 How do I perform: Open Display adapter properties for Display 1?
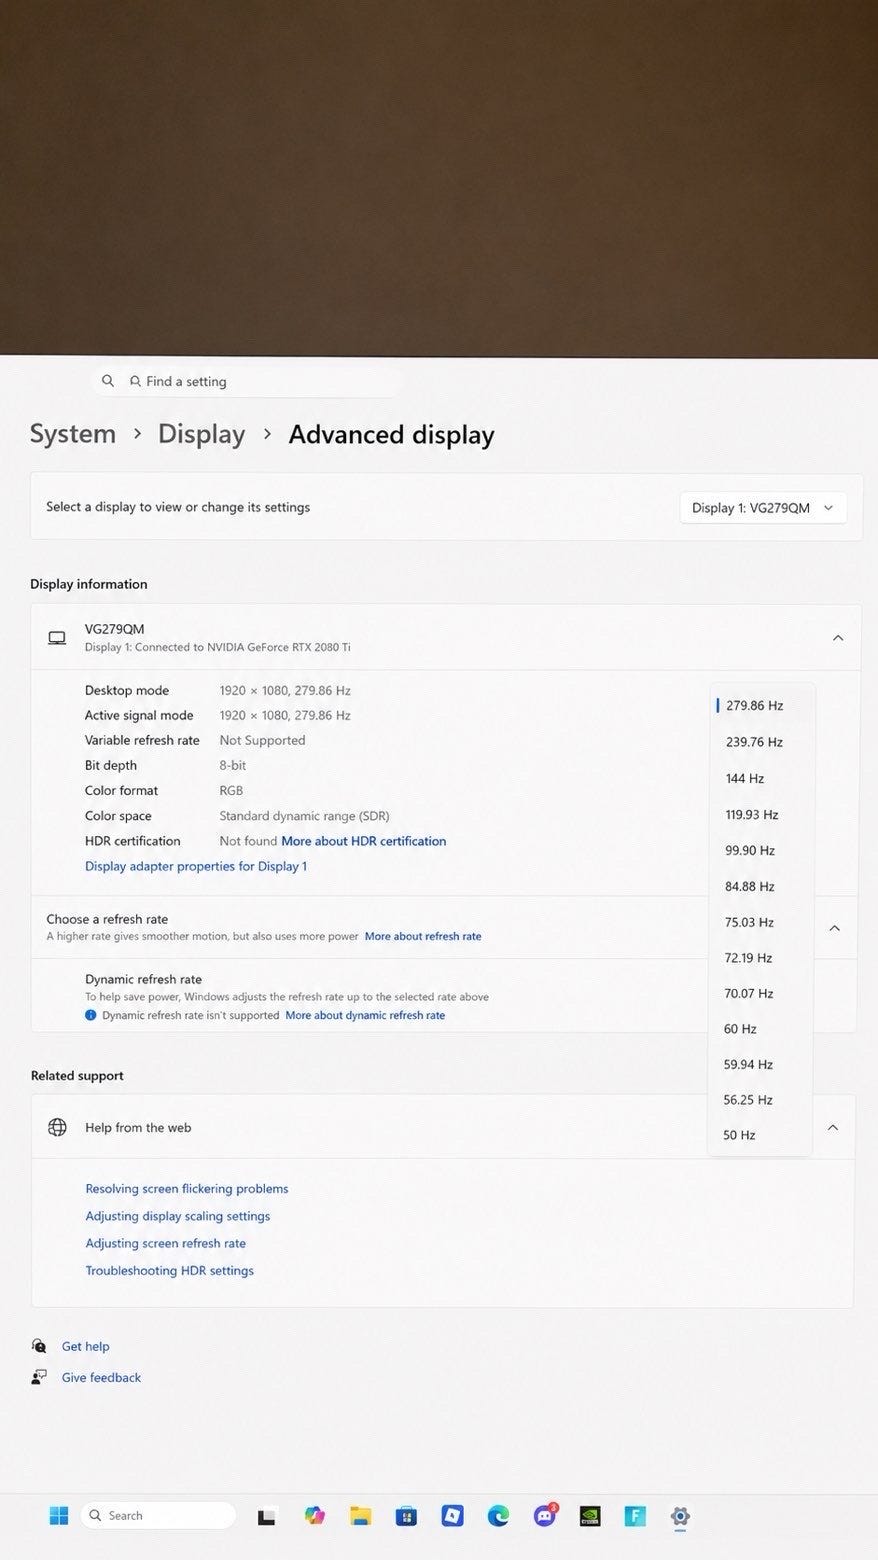tap(196, 866)
